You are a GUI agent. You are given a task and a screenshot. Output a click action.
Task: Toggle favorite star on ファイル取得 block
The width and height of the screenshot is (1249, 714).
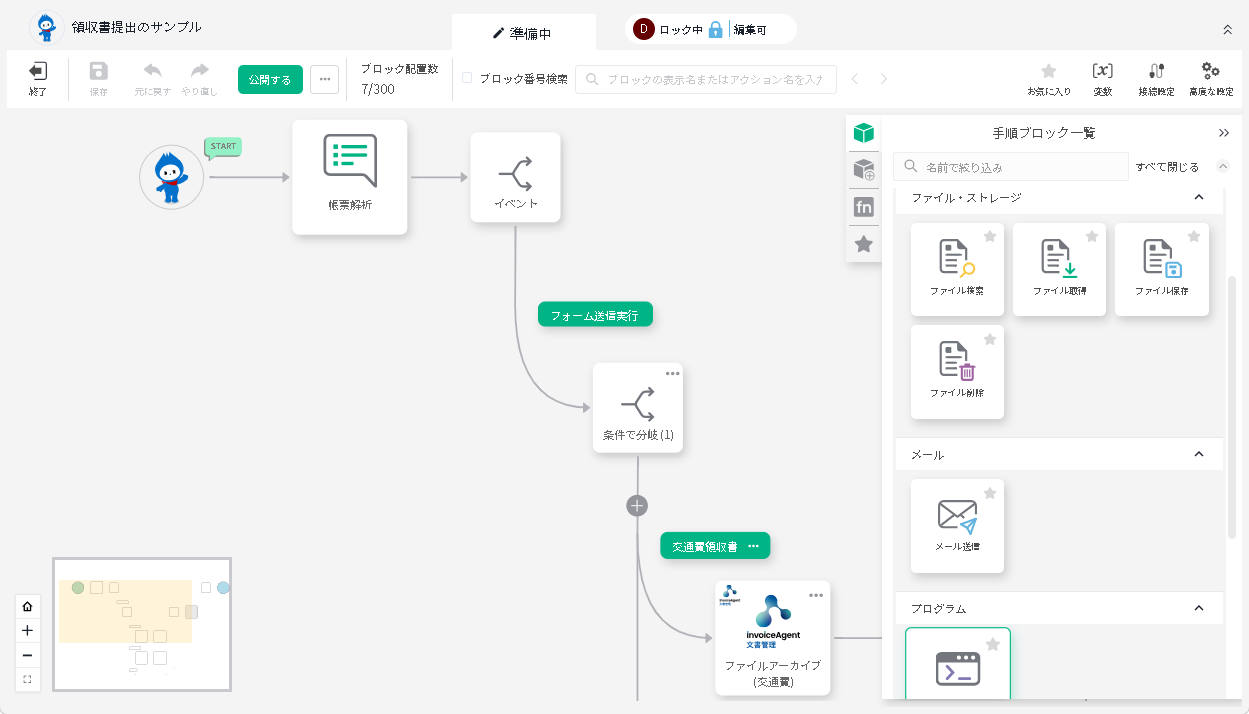tap(1091, 237)
